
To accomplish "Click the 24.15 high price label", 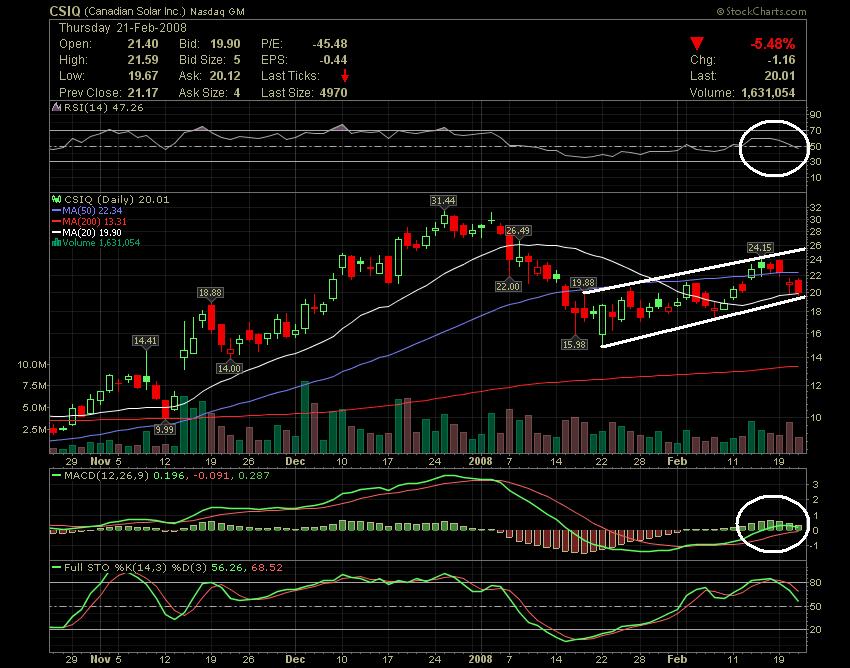I will pyautogui.click(x=760, y=248).
